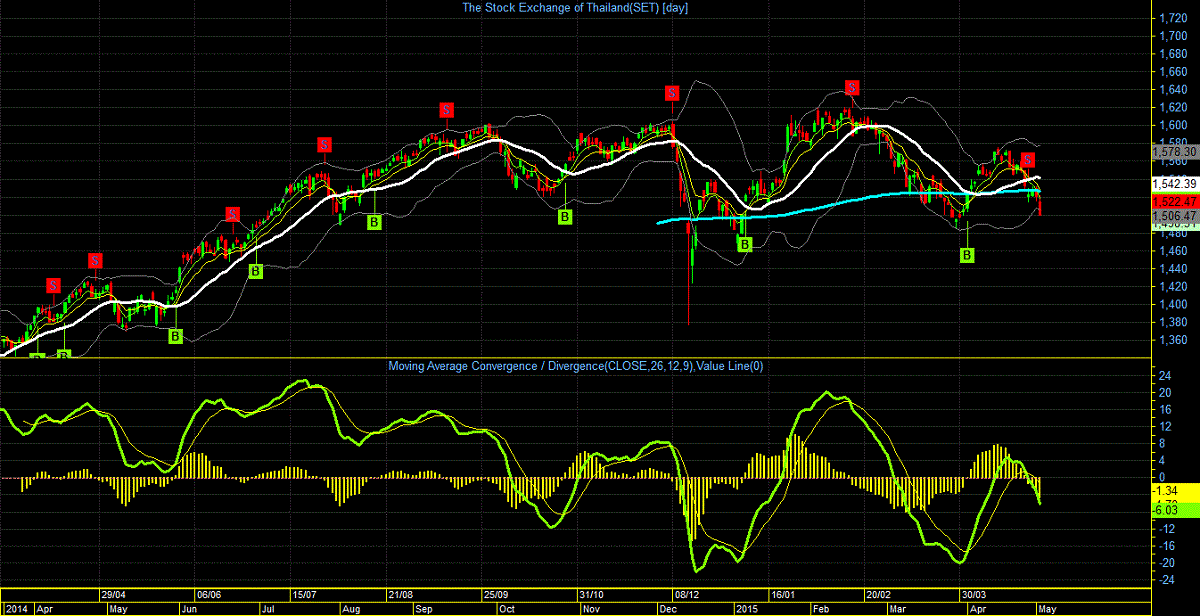The image size is (1200, 616).
Task: Select the S sell marker at December 2014 peak
Action: [x=672, y=93]
